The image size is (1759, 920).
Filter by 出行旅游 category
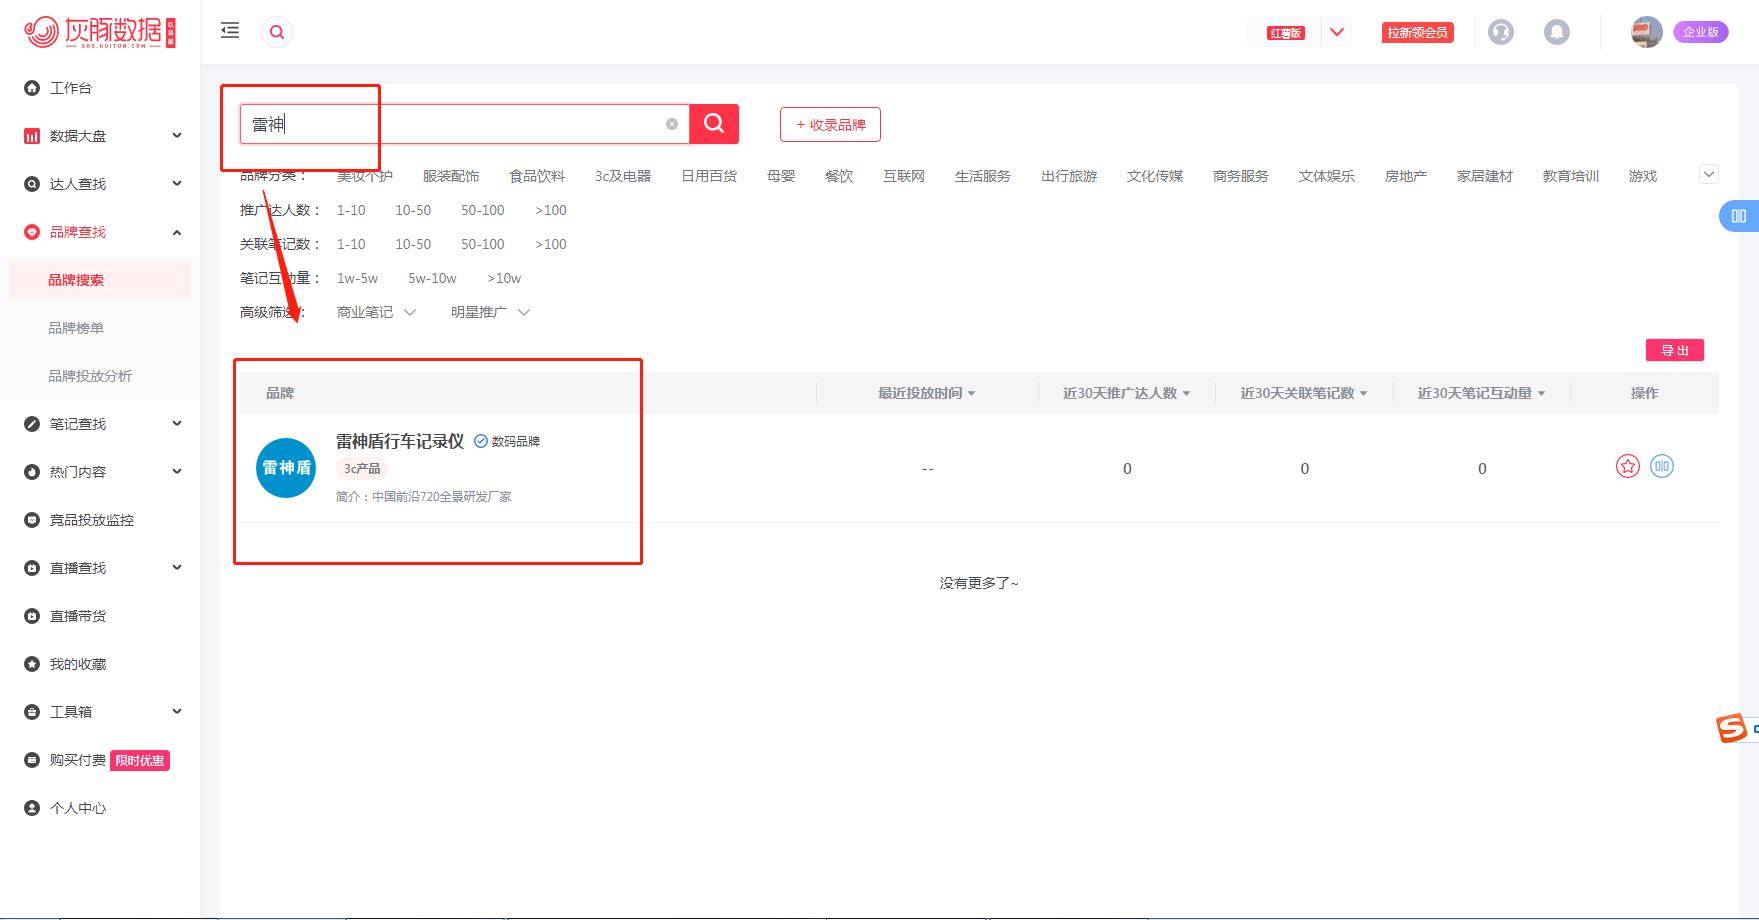tap(1069, 176)
